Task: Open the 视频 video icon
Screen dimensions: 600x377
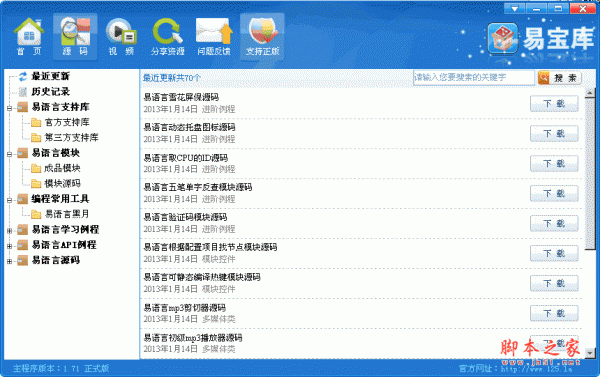Action: tap(121, 37)
